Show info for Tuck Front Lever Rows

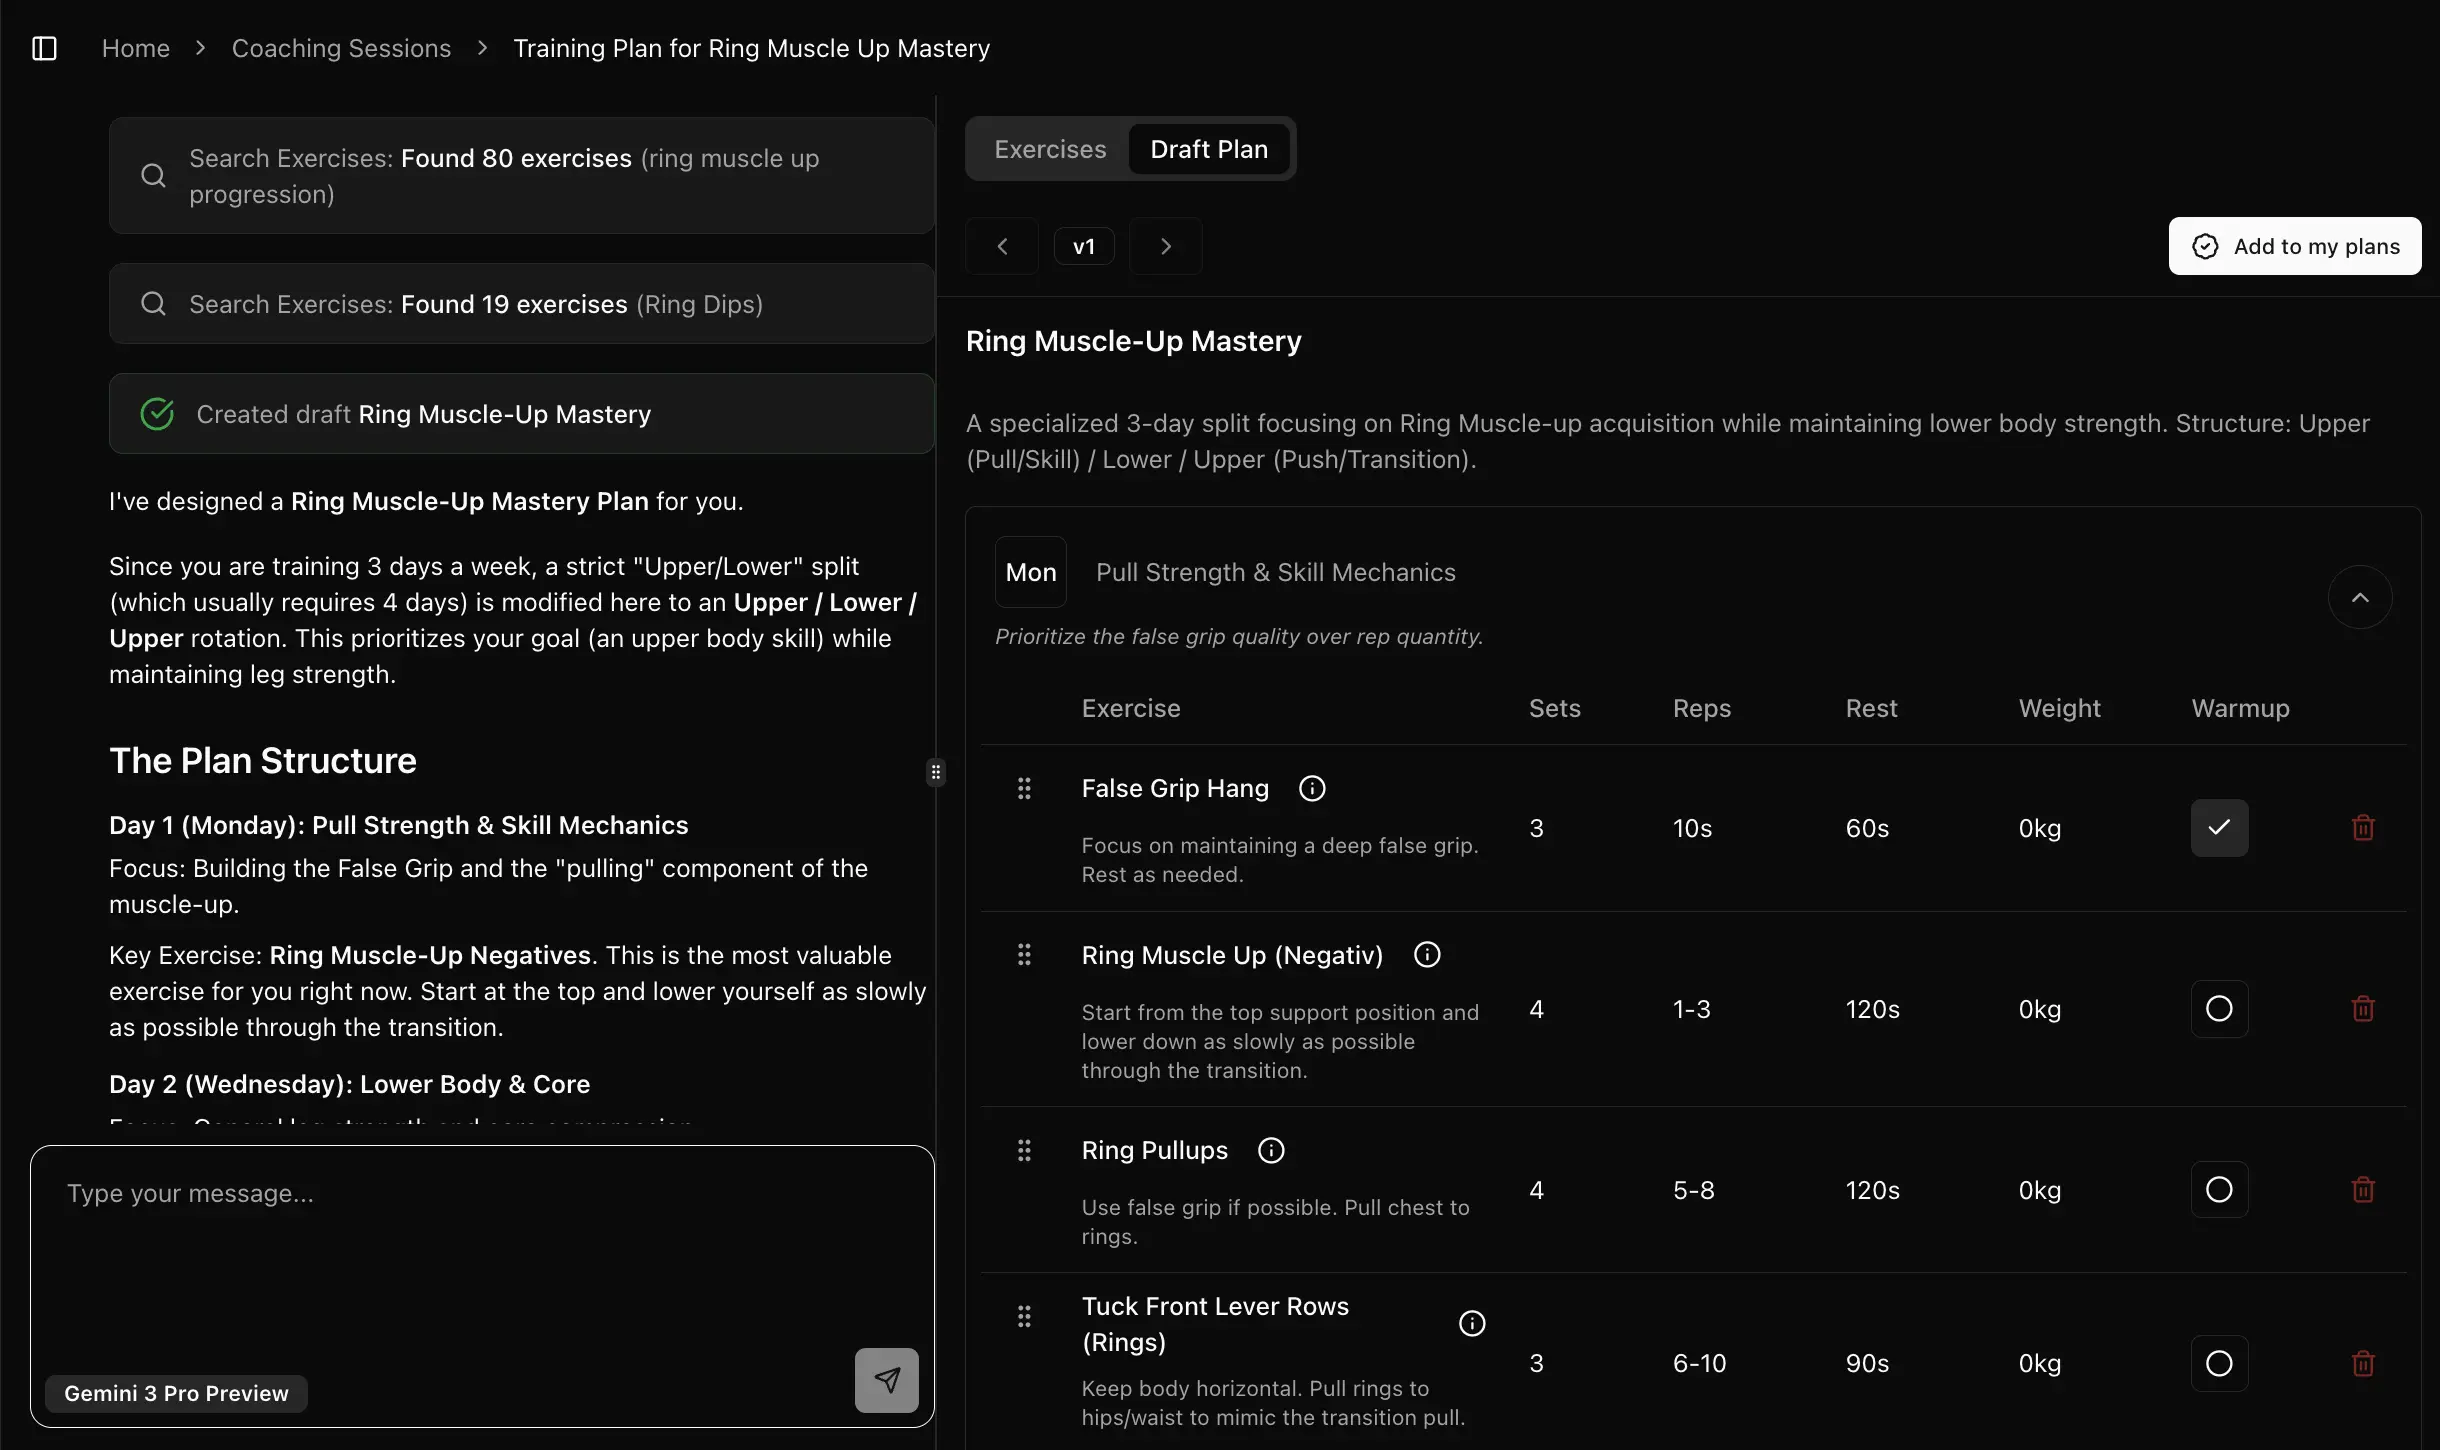[x=1472, y=1324]
